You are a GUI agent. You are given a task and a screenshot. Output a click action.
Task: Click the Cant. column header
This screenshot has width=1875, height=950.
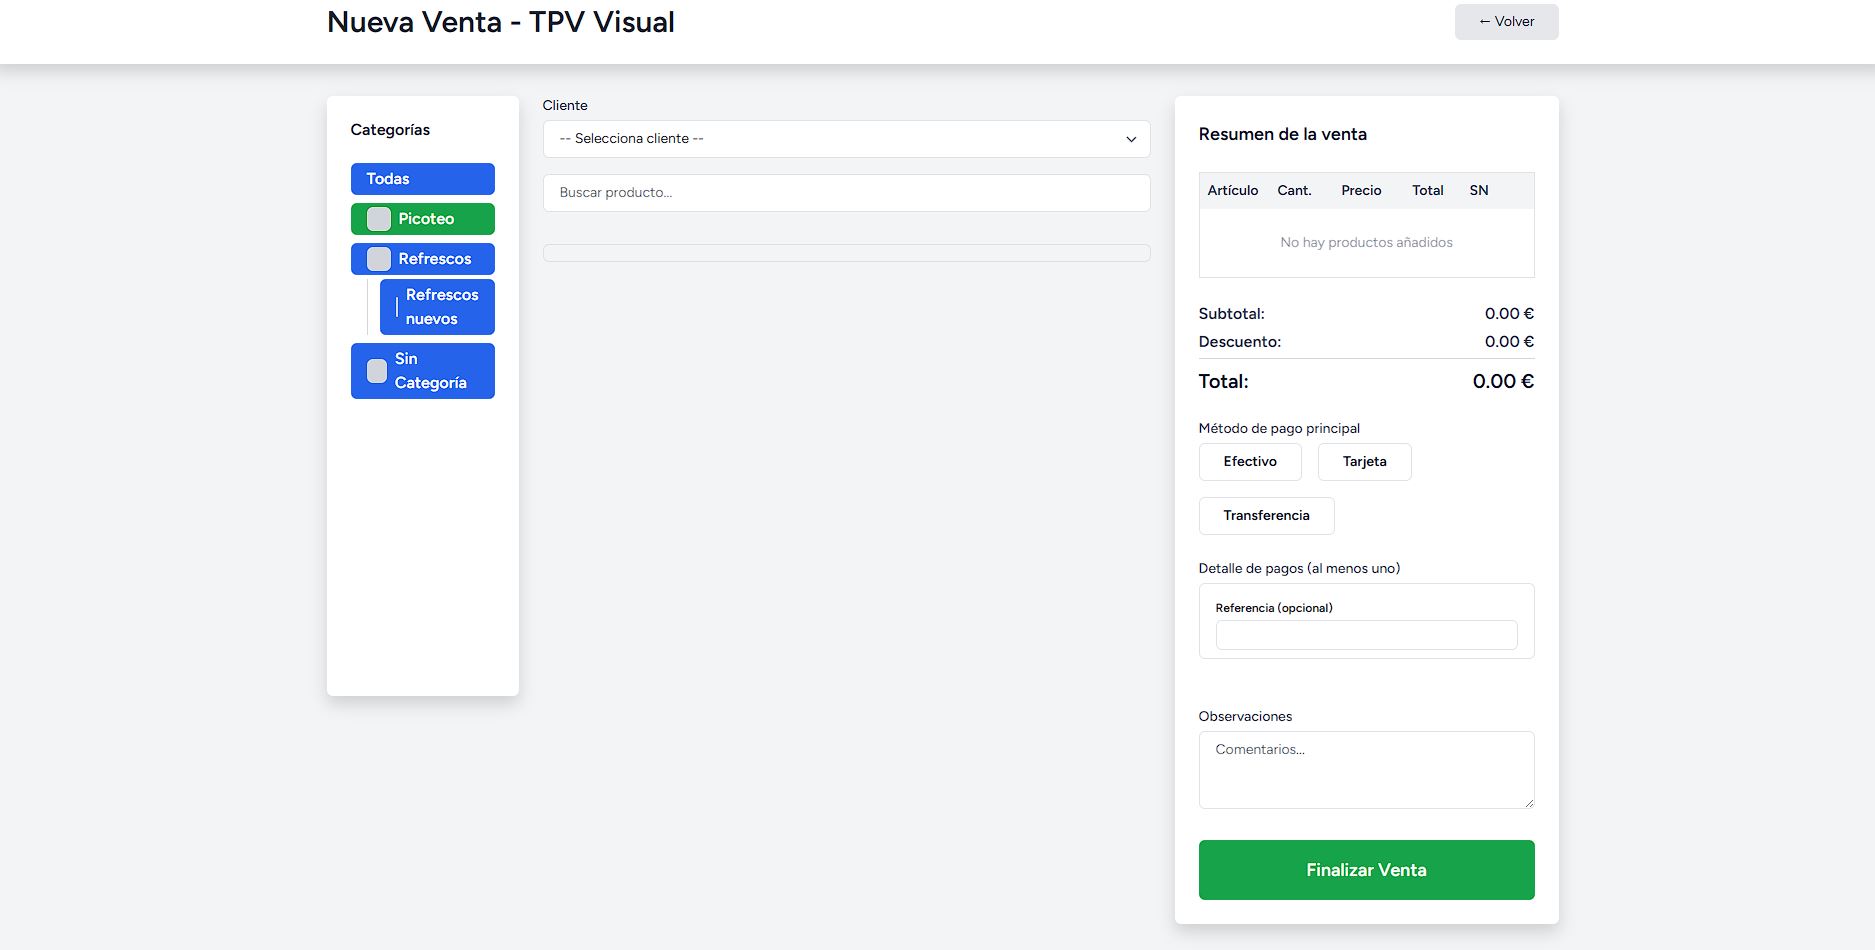[x=1294, y=191]
